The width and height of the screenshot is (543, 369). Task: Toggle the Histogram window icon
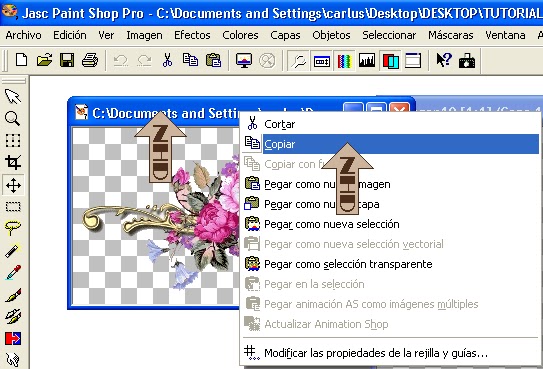point(367,60)
